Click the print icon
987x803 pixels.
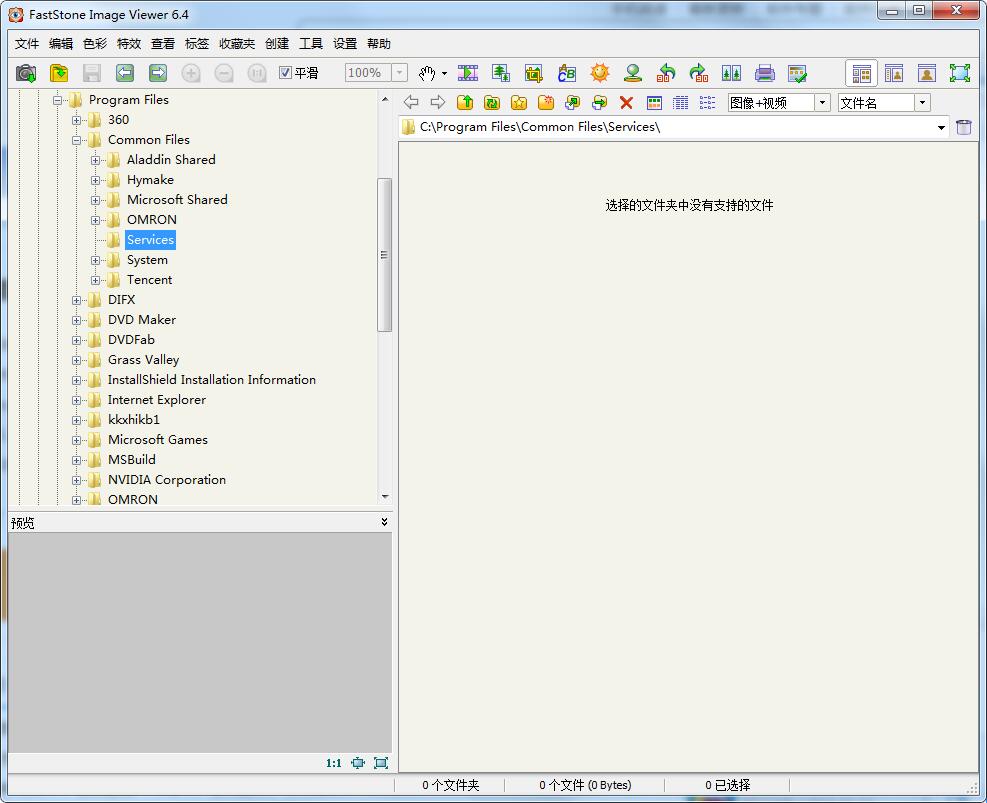point(765,73)
